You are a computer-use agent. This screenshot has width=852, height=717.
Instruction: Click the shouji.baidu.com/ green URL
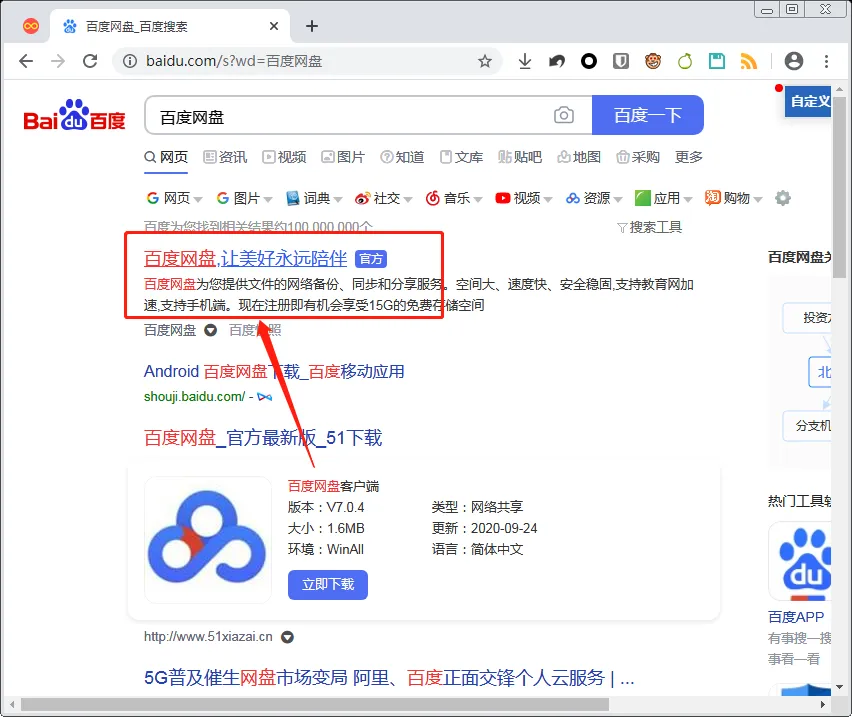(x=194, y=397)
